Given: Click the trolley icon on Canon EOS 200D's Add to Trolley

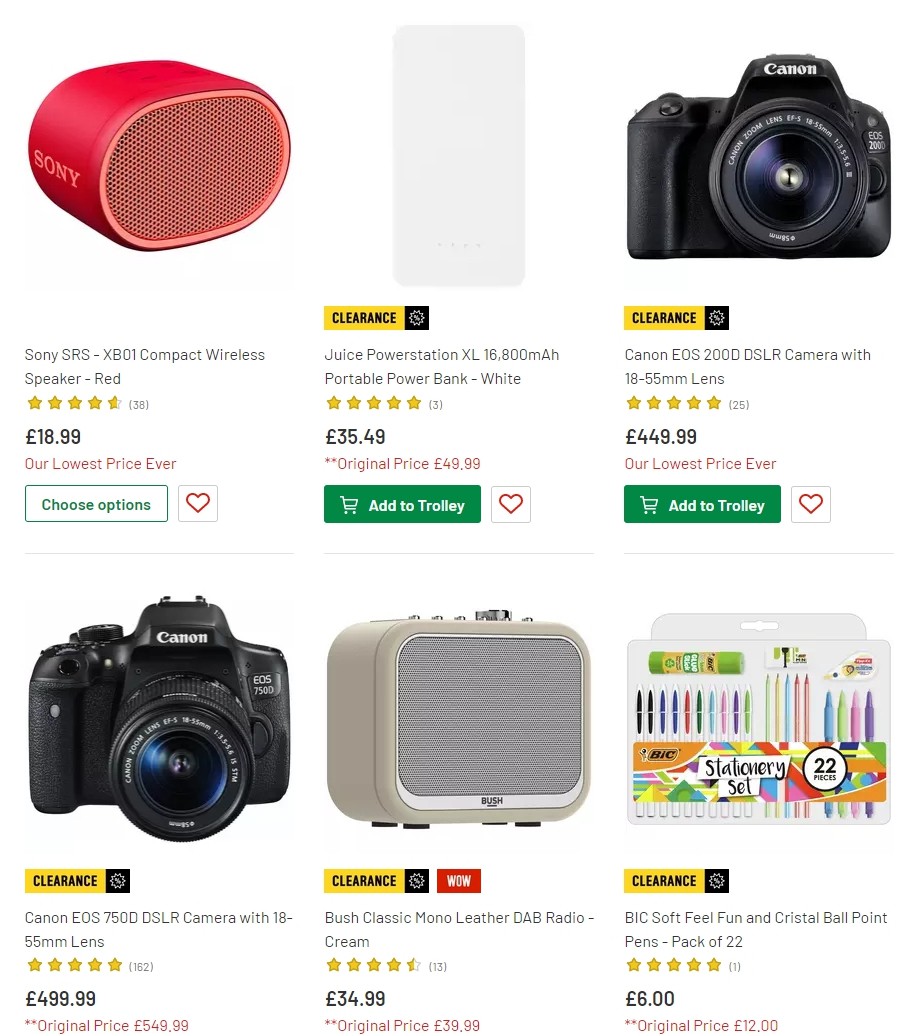Looking at the screenshot, I should [648, 505].
